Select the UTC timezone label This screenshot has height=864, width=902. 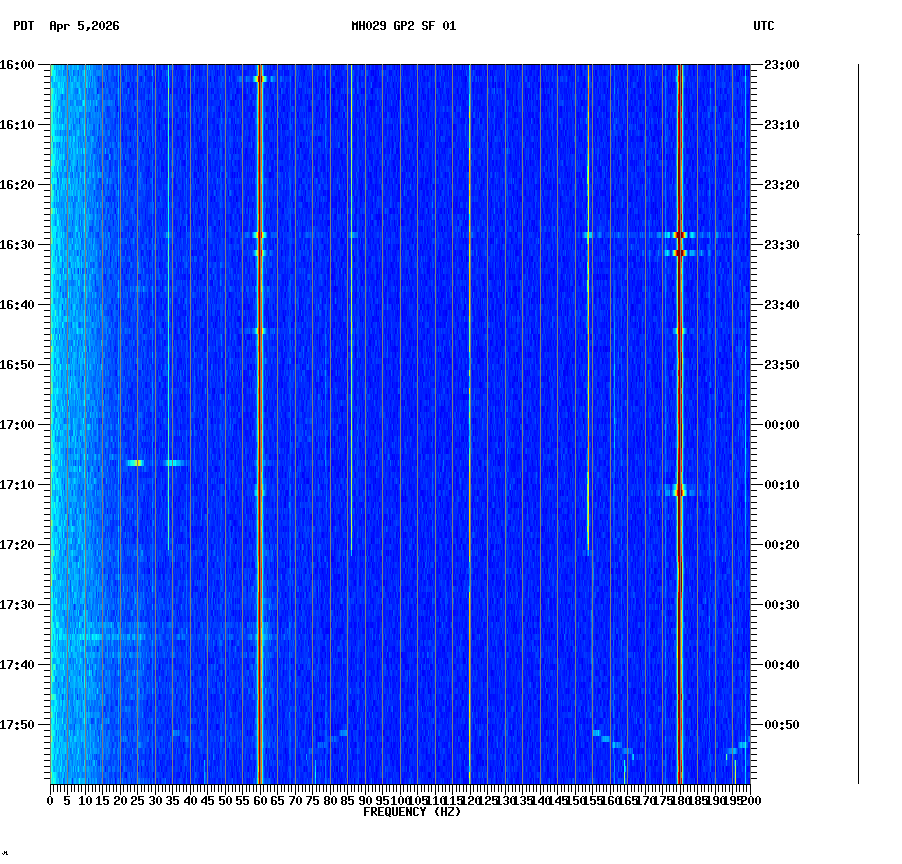click(x=765, y=27)
